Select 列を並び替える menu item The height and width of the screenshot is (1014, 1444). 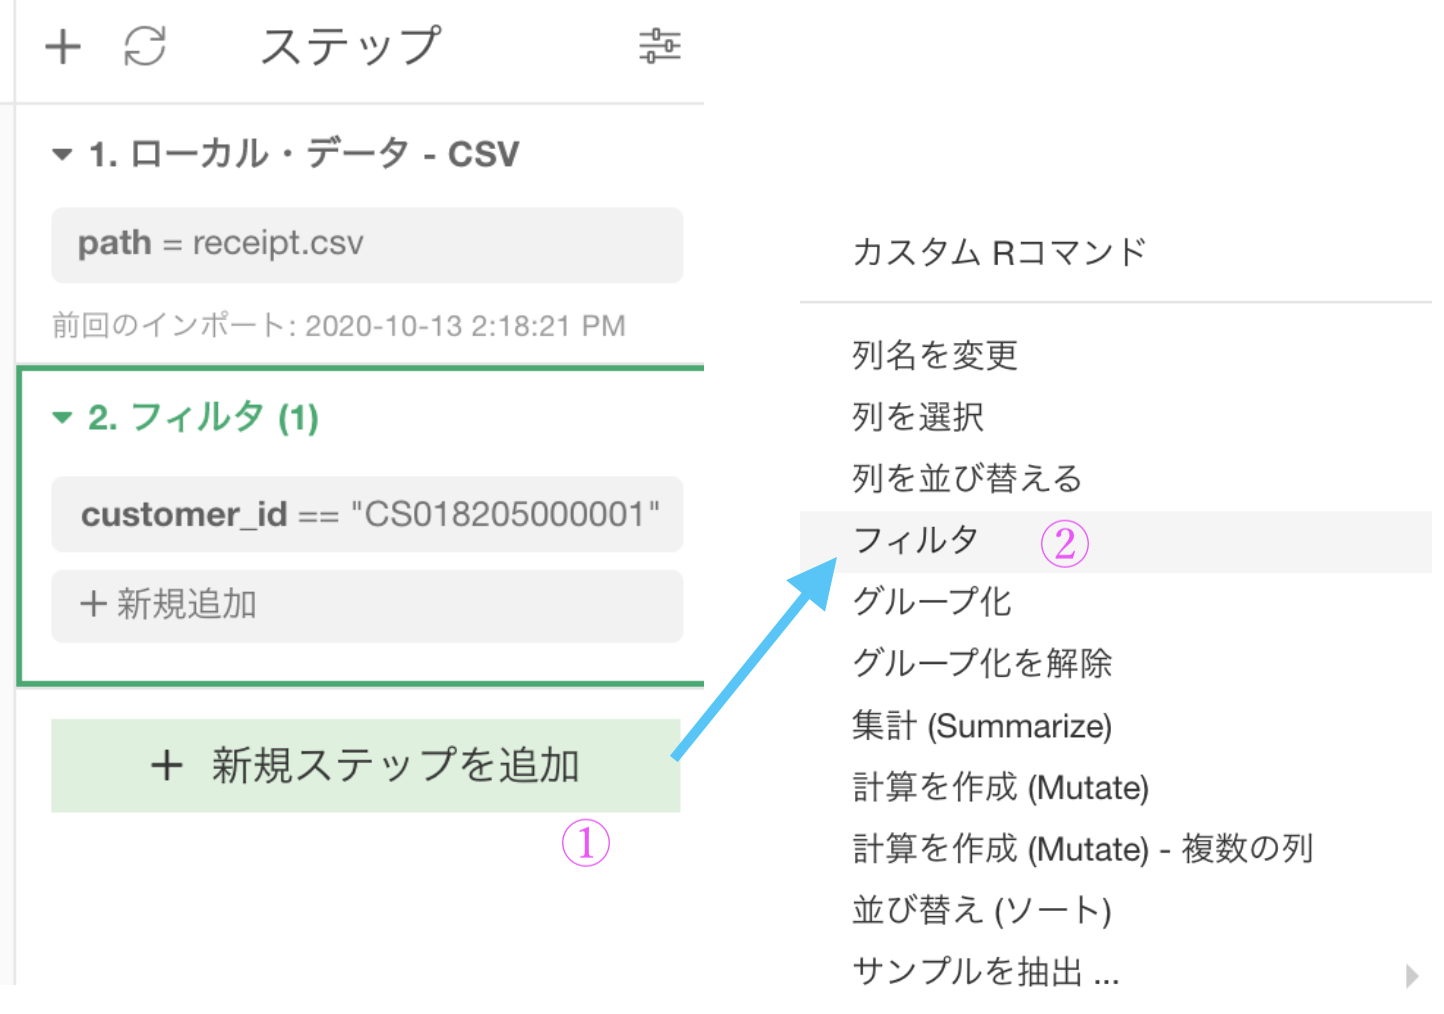click(967, 478)
